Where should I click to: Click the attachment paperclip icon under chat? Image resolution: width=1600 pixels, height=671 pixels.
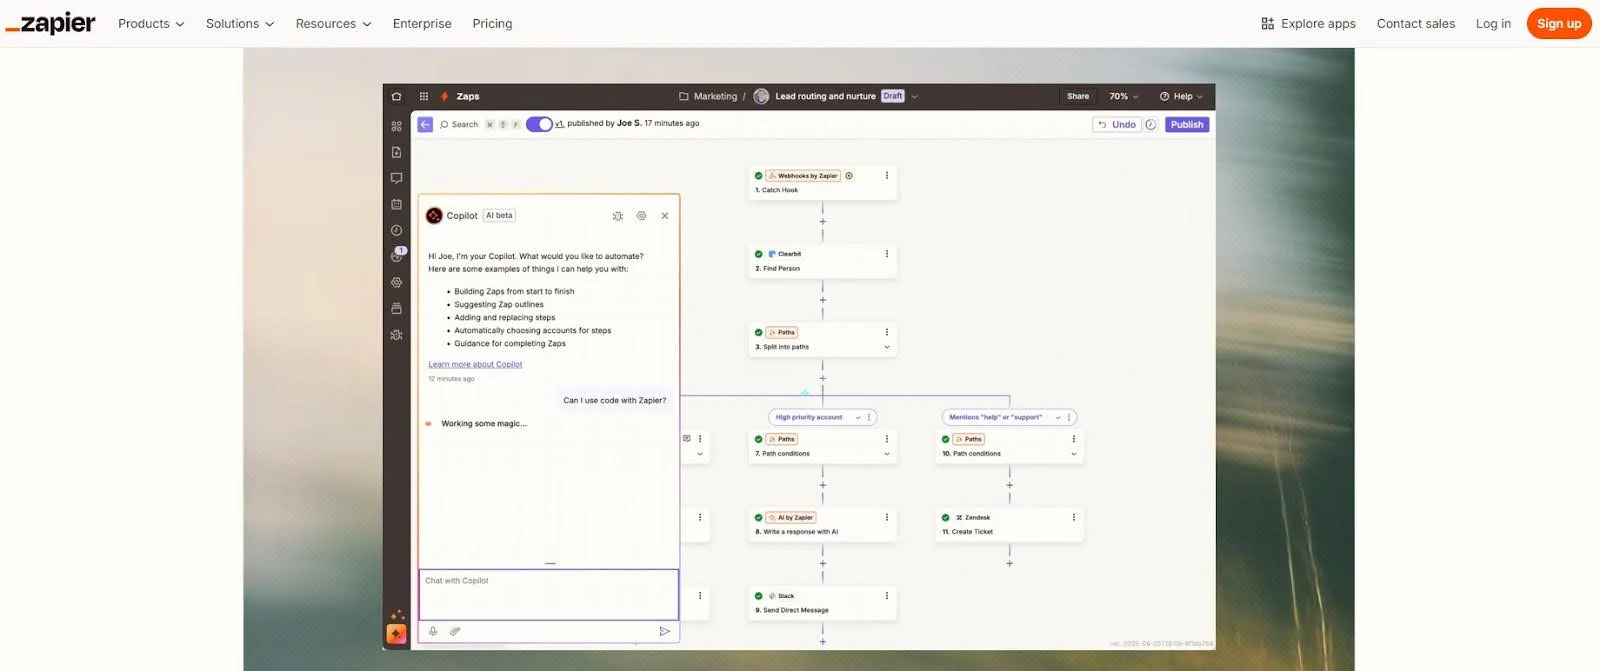[455, 631]
